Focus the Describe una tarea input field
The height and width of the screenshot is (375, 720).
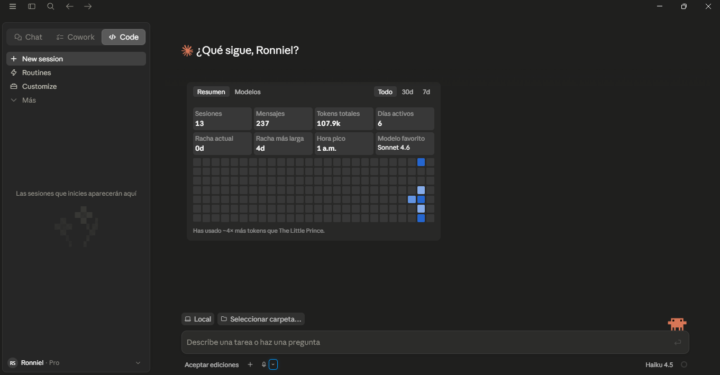pyautogui.click(x=435, y=342)
